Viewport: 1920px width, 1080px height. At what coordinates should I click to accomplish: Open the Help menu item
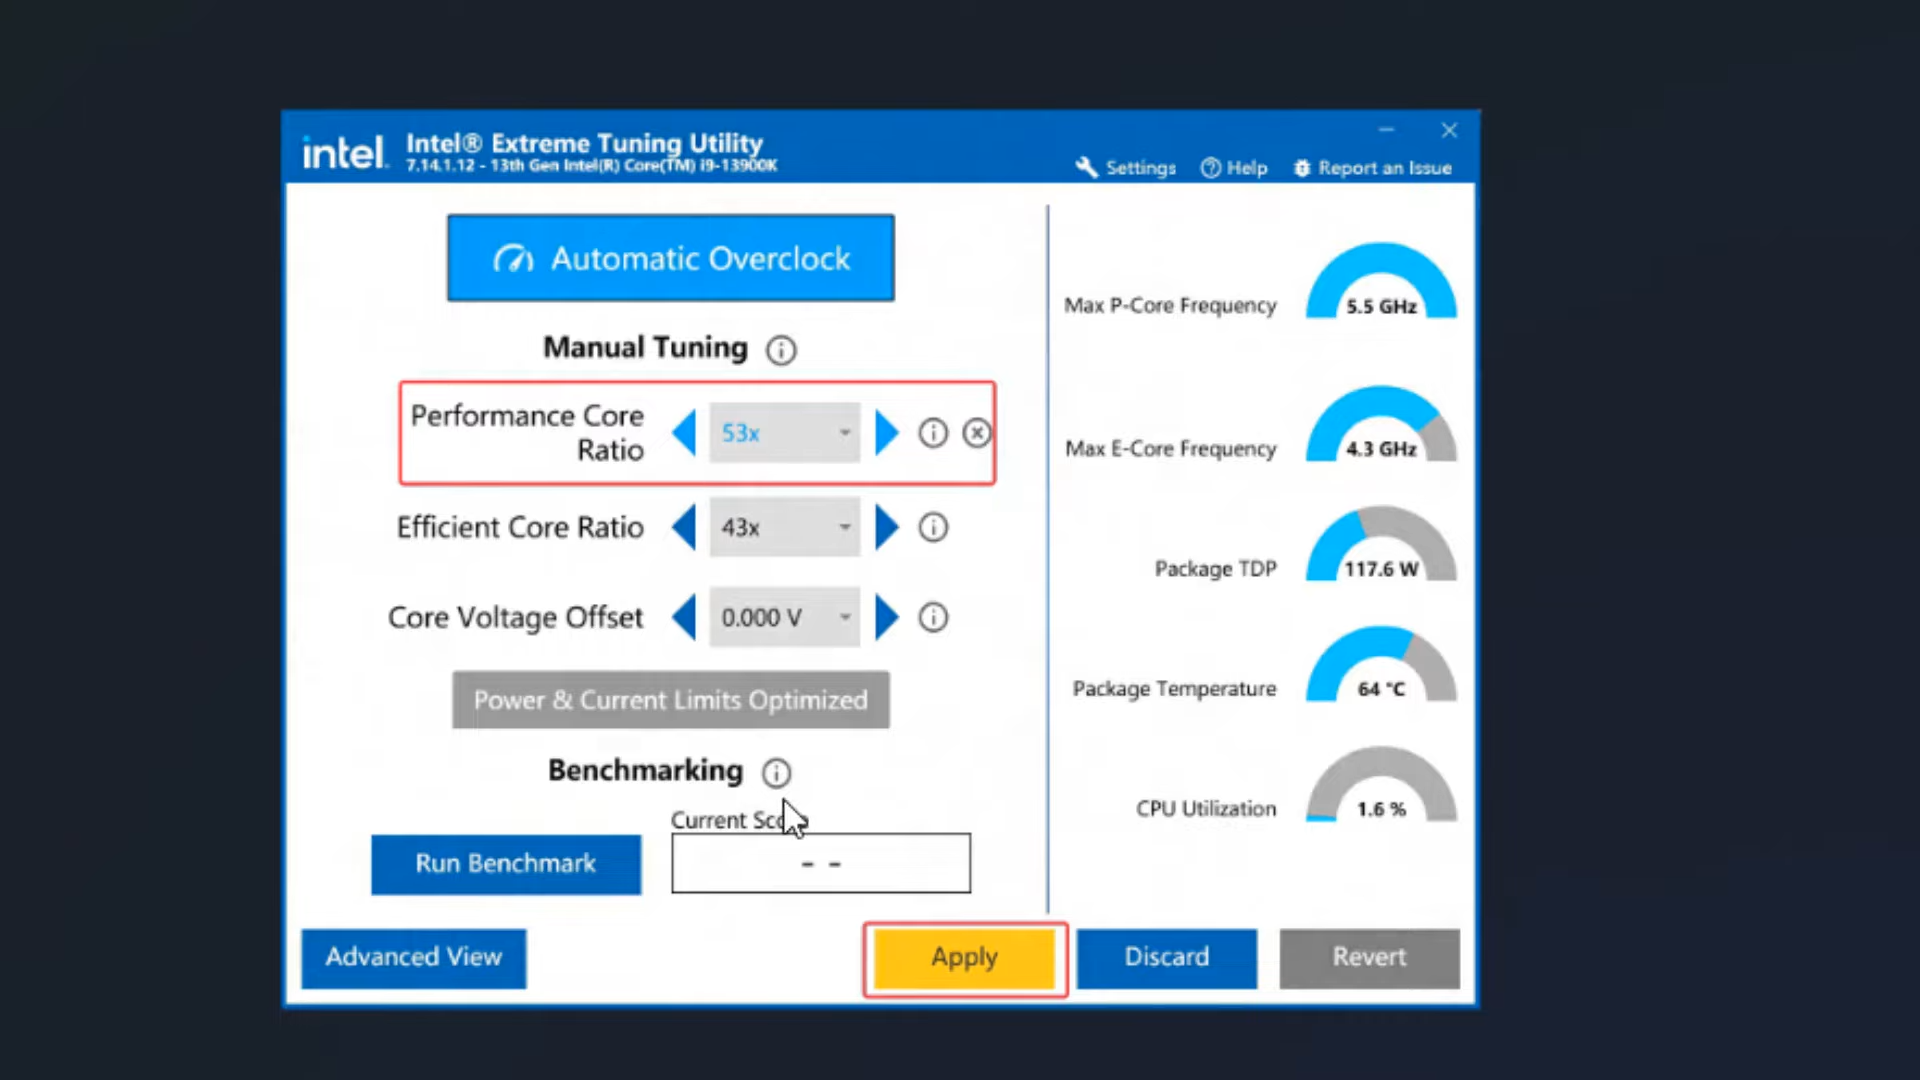(x=1234, y=168)
